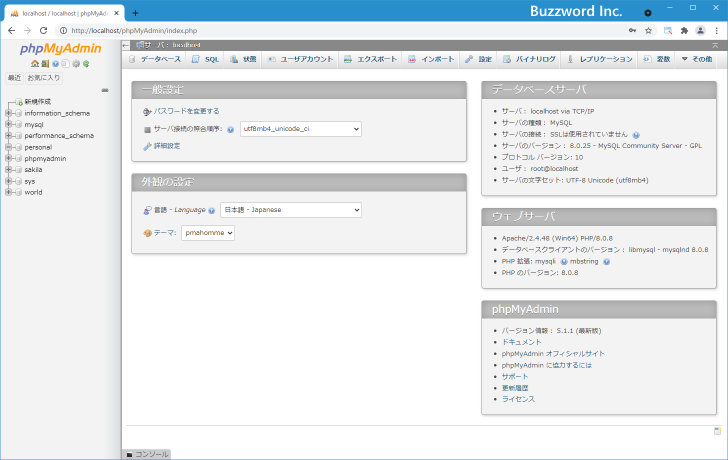728x460 pixels.
Task: Open the ライセンス link
Action: pyautogui.click(x=518, y=399)
